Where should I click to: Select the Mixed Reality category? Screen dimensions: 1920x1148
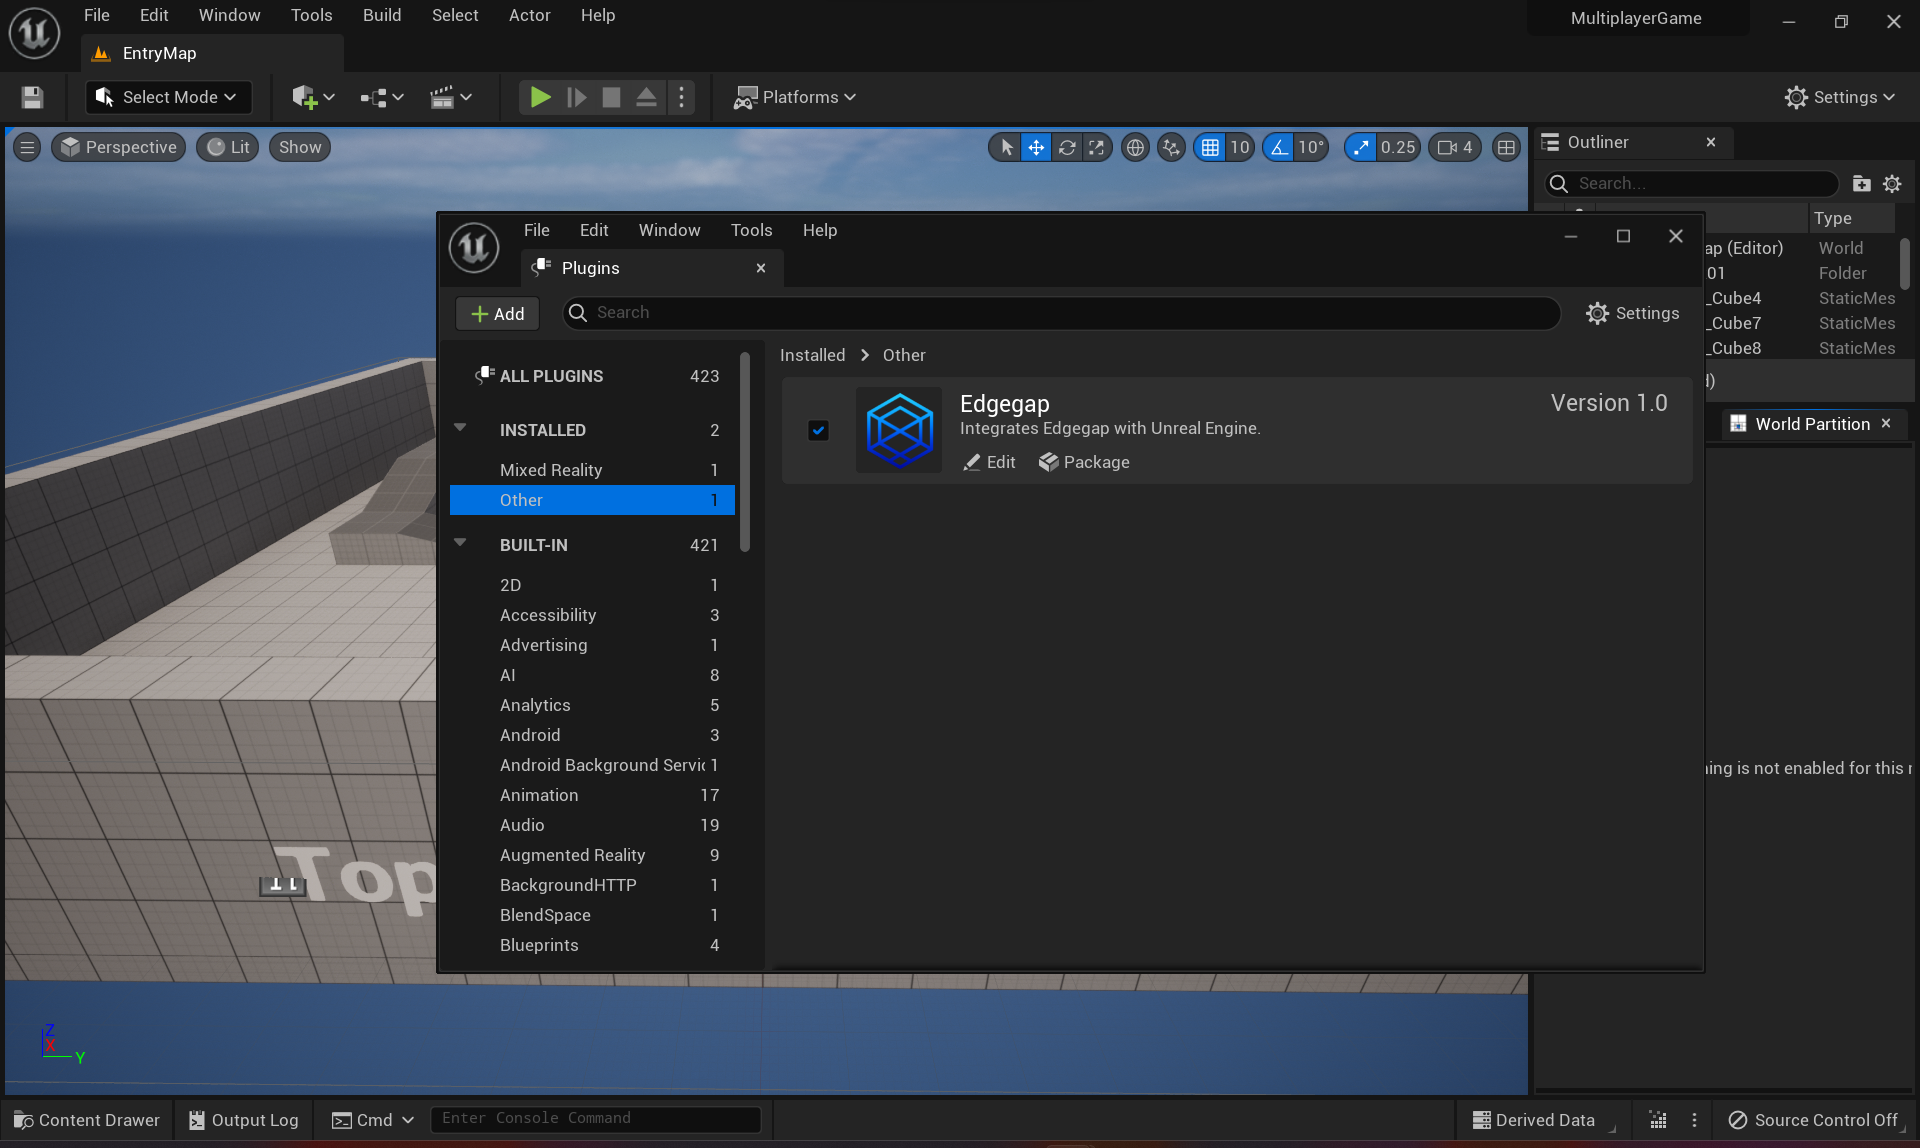[x=593, y=470]
